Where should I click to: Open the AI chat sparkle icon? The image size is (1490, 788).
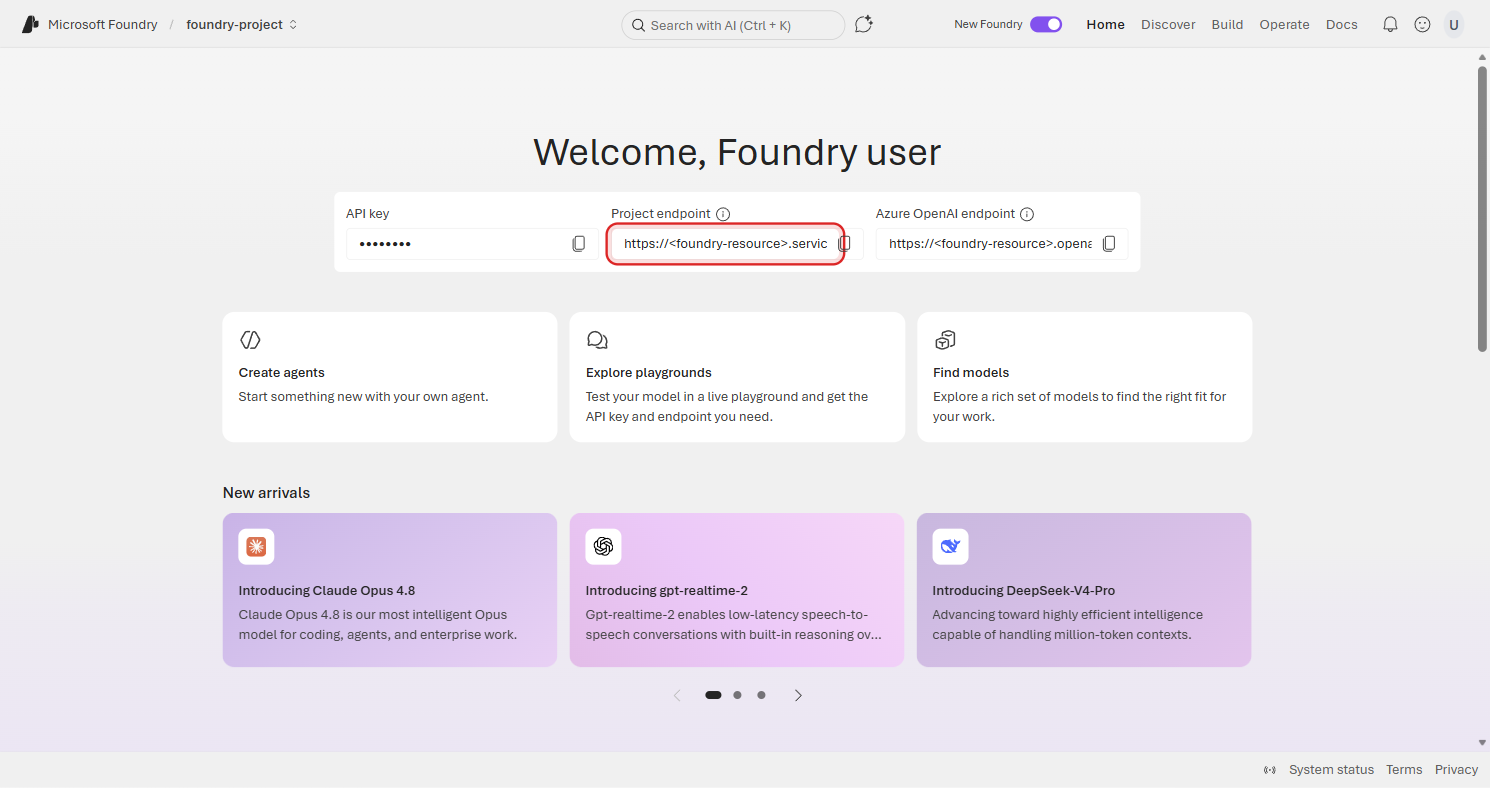pyautogui.click(x=864, y=24)
